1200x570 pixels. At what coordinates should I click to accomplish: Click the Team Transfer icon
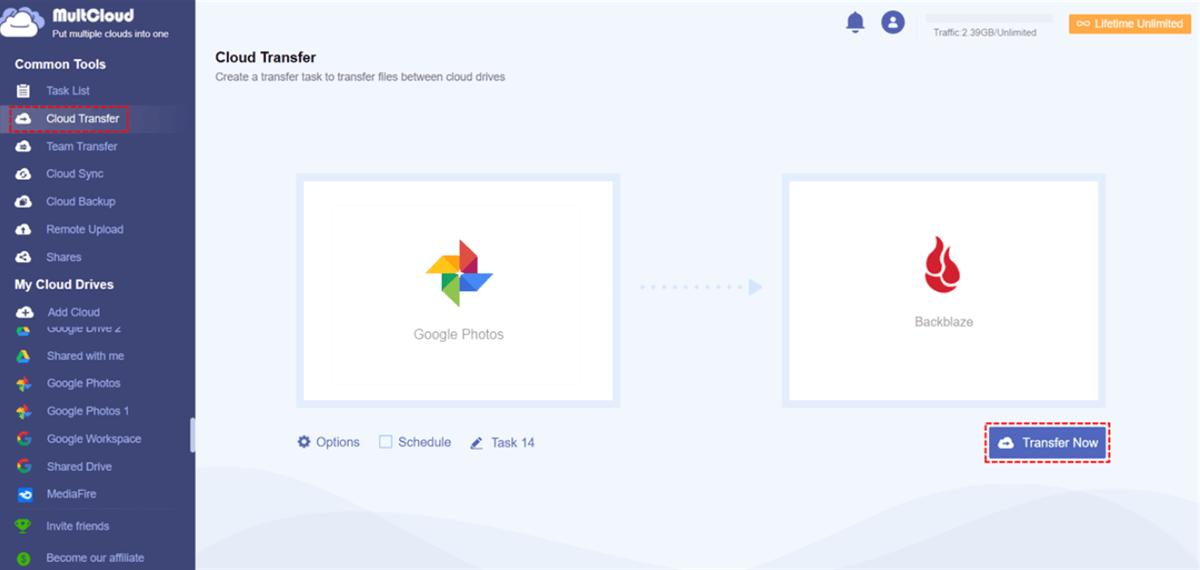pos(25,147)
